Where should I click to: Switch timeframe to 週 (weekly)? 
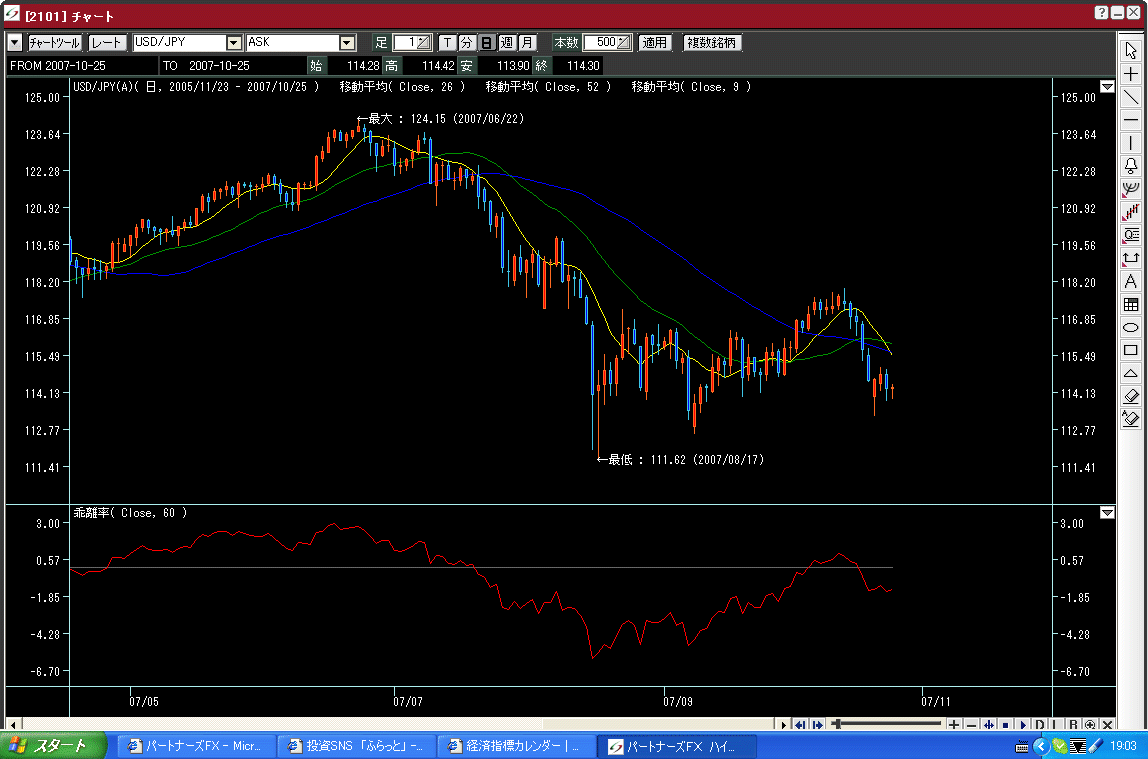pyautogui.click(x=507, y=43)
